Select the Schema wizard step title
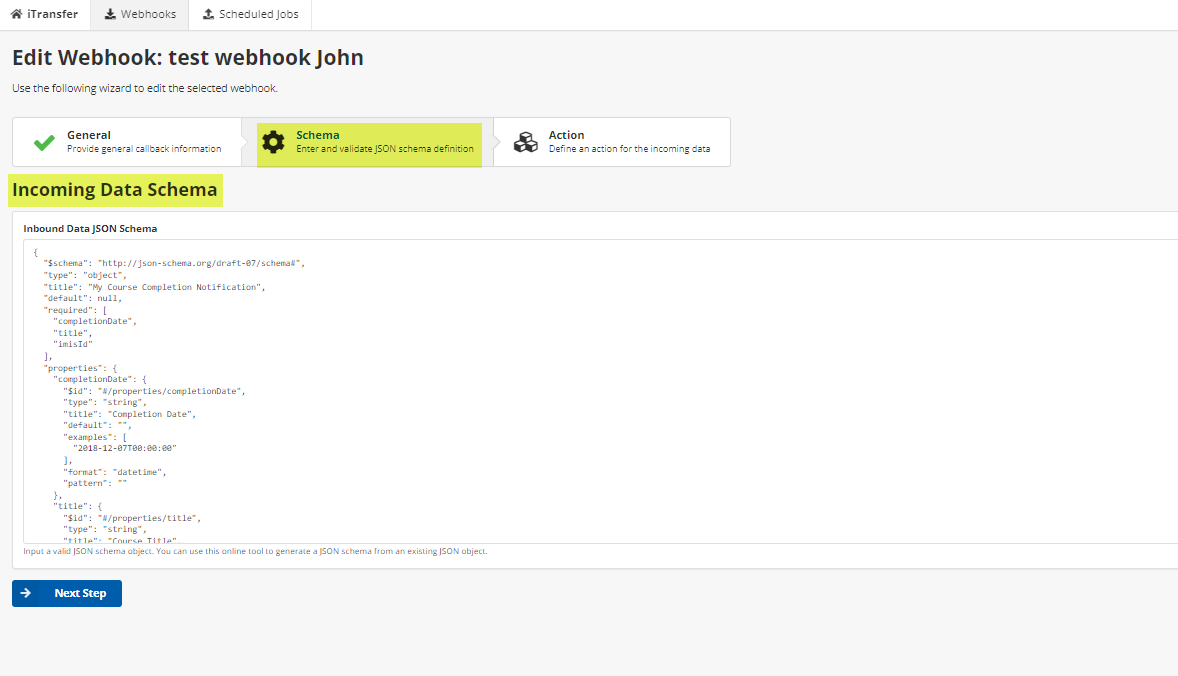The height and width of the screenshot is (676, 1178). tap(317, 135)
